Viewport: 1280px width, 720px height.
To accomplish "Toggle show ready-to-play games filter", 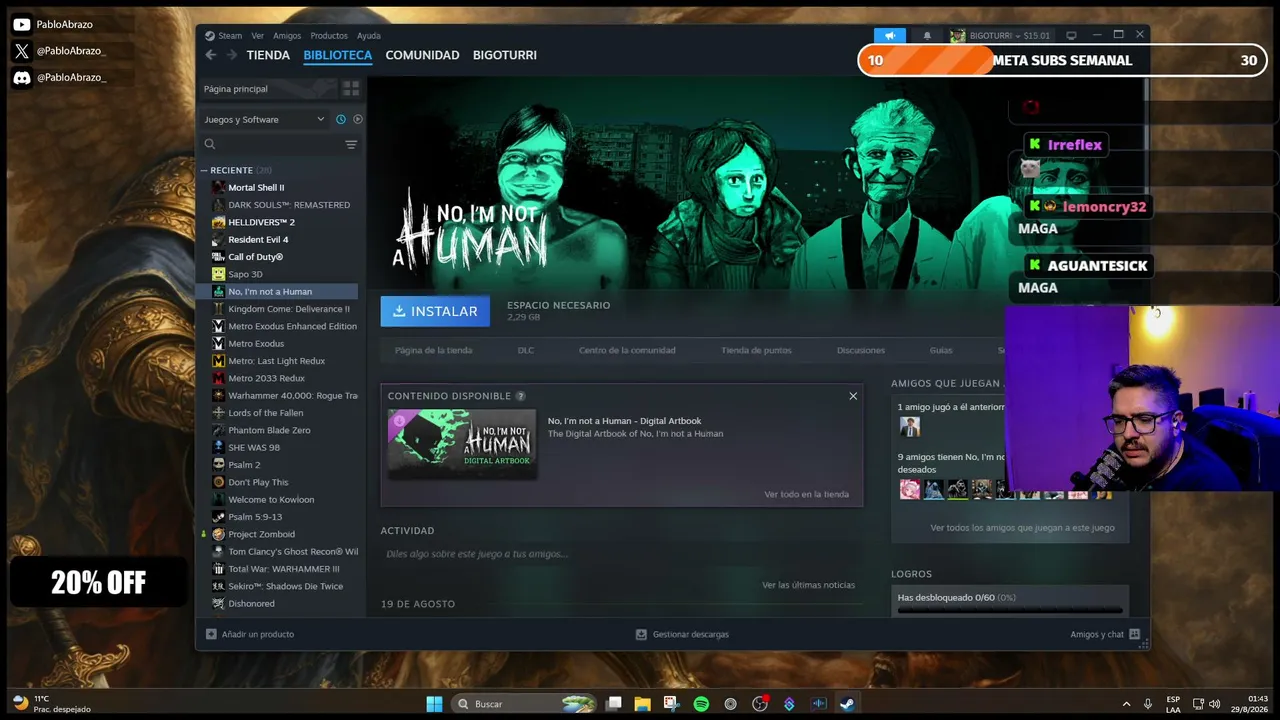I will pyautogui.click(x=358, y=119).
